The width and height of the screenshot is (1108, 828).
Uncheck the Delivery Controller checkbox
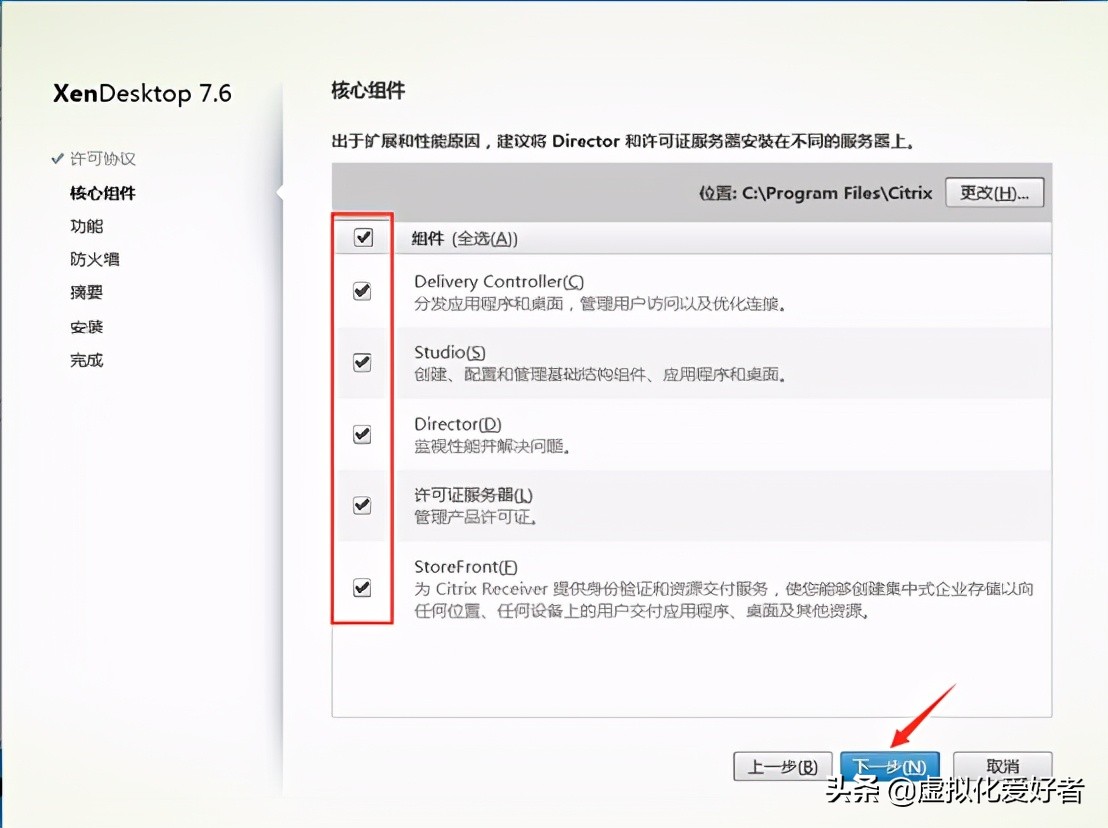point(362,291)
